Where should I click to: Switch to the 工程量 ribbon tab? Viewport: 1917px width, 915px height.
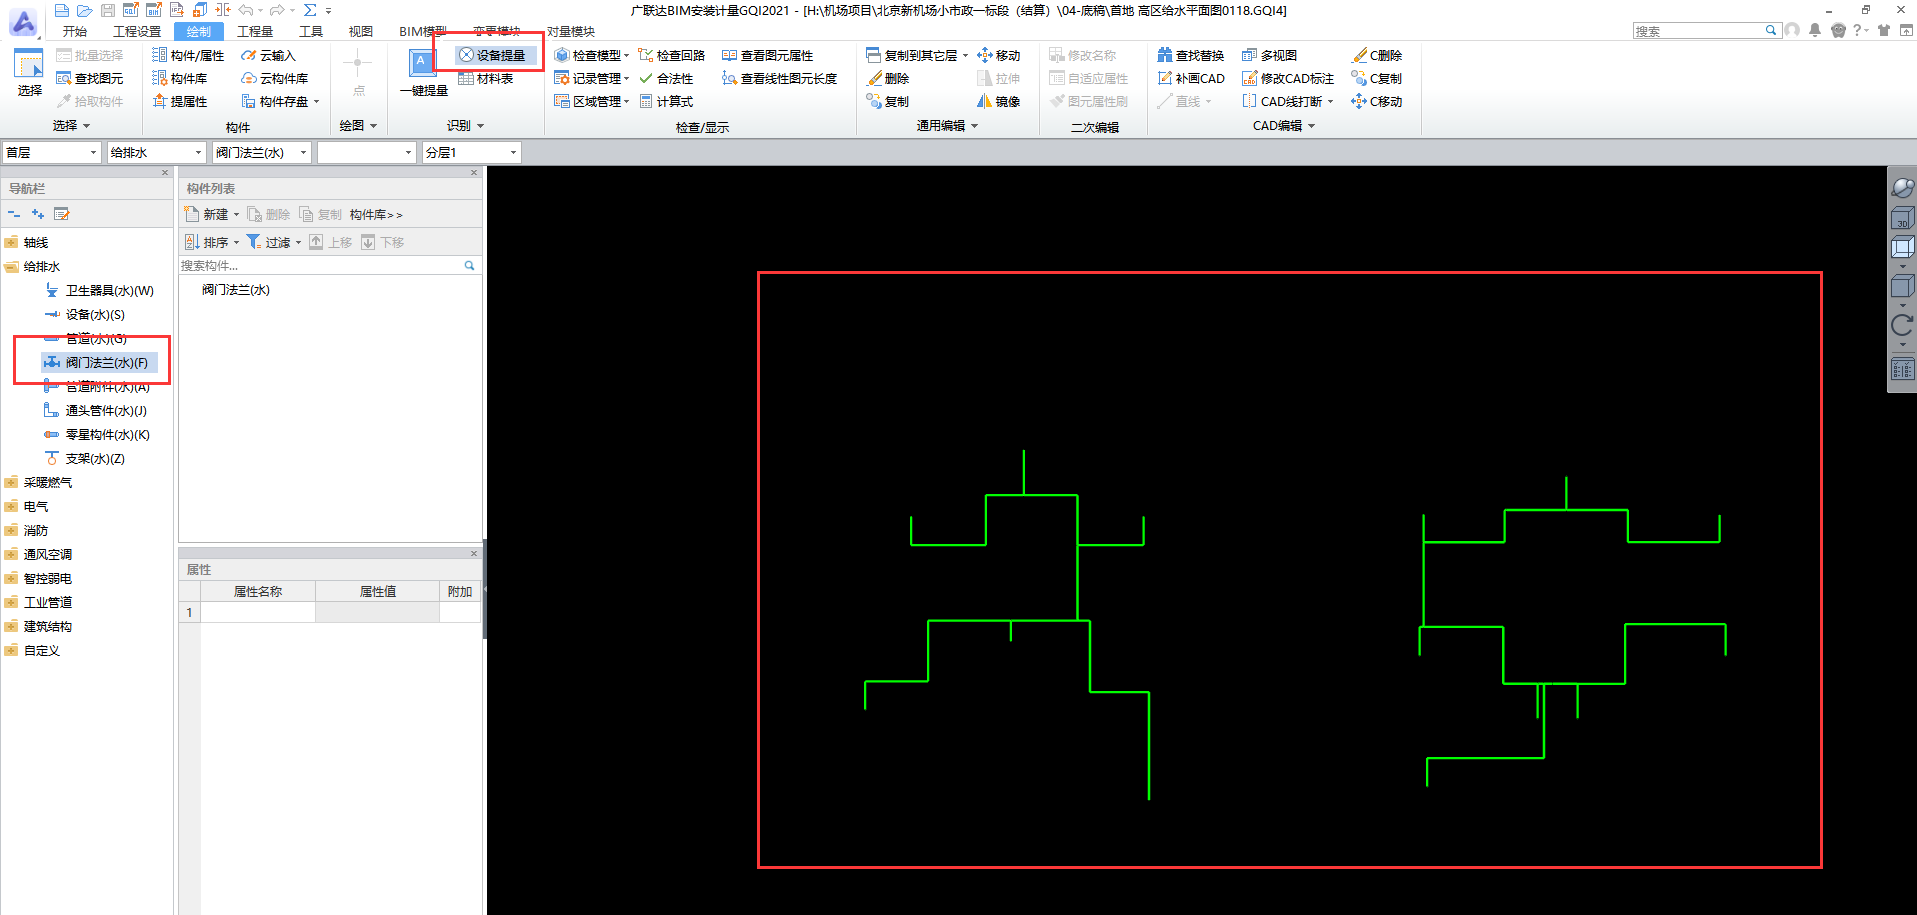(255, 31)
